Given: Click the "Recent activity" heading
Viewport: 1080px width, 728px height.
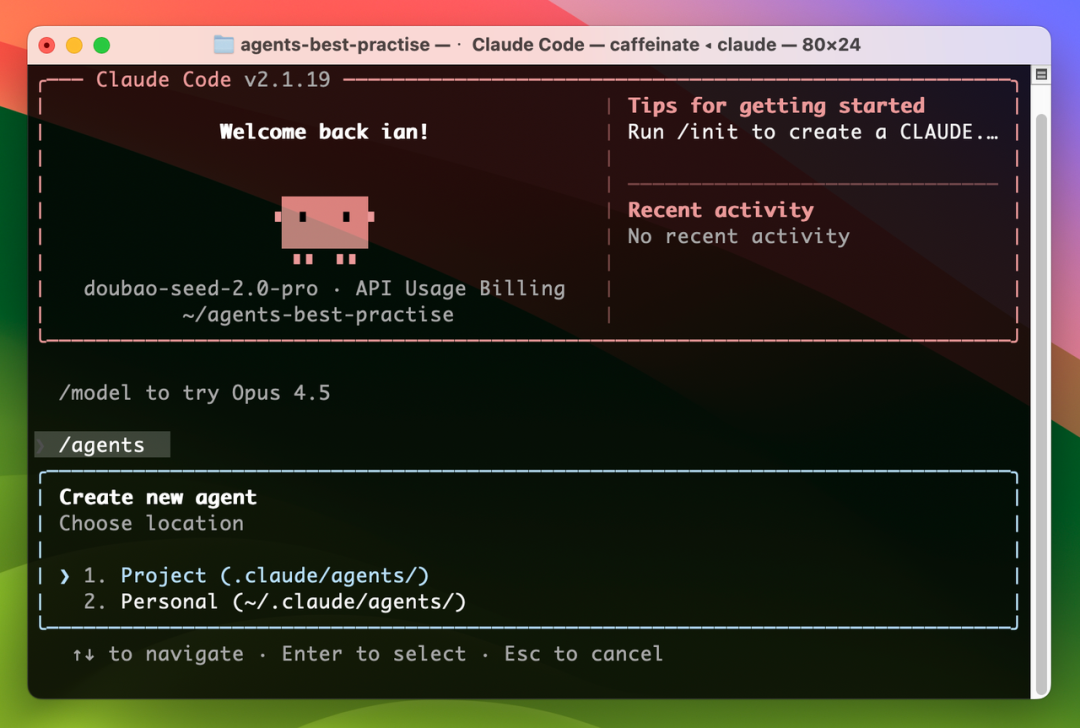Looking at the screenshot, I should click(720, 210).
